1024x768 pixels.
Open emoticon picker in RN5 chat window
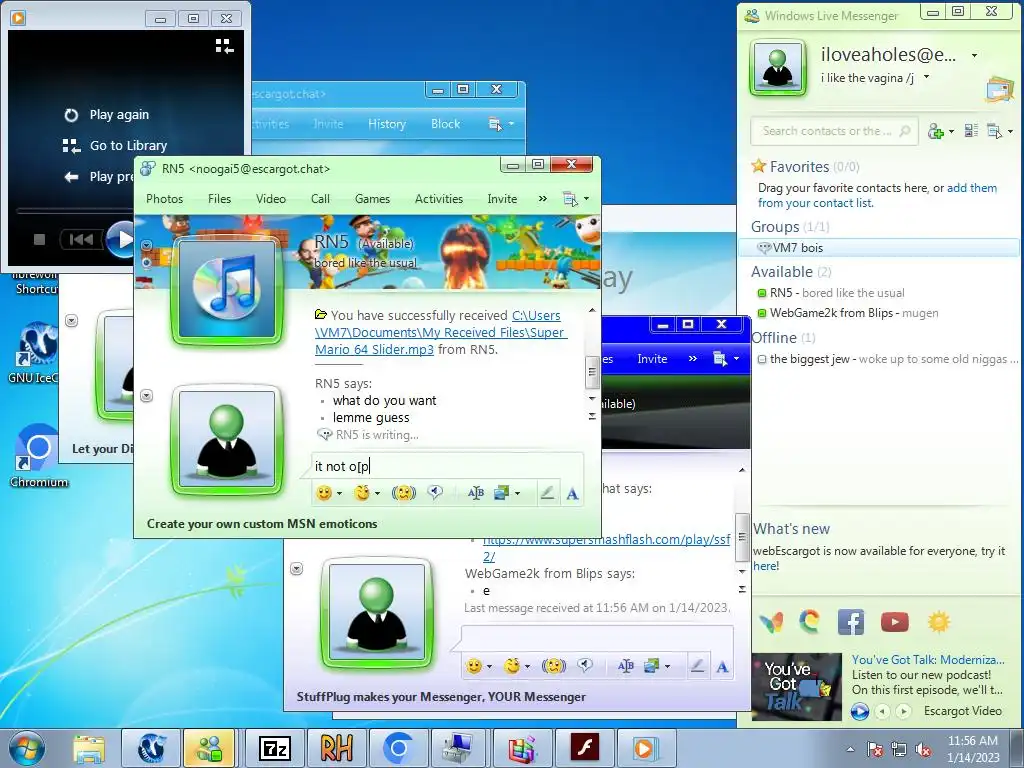point(325,493)
